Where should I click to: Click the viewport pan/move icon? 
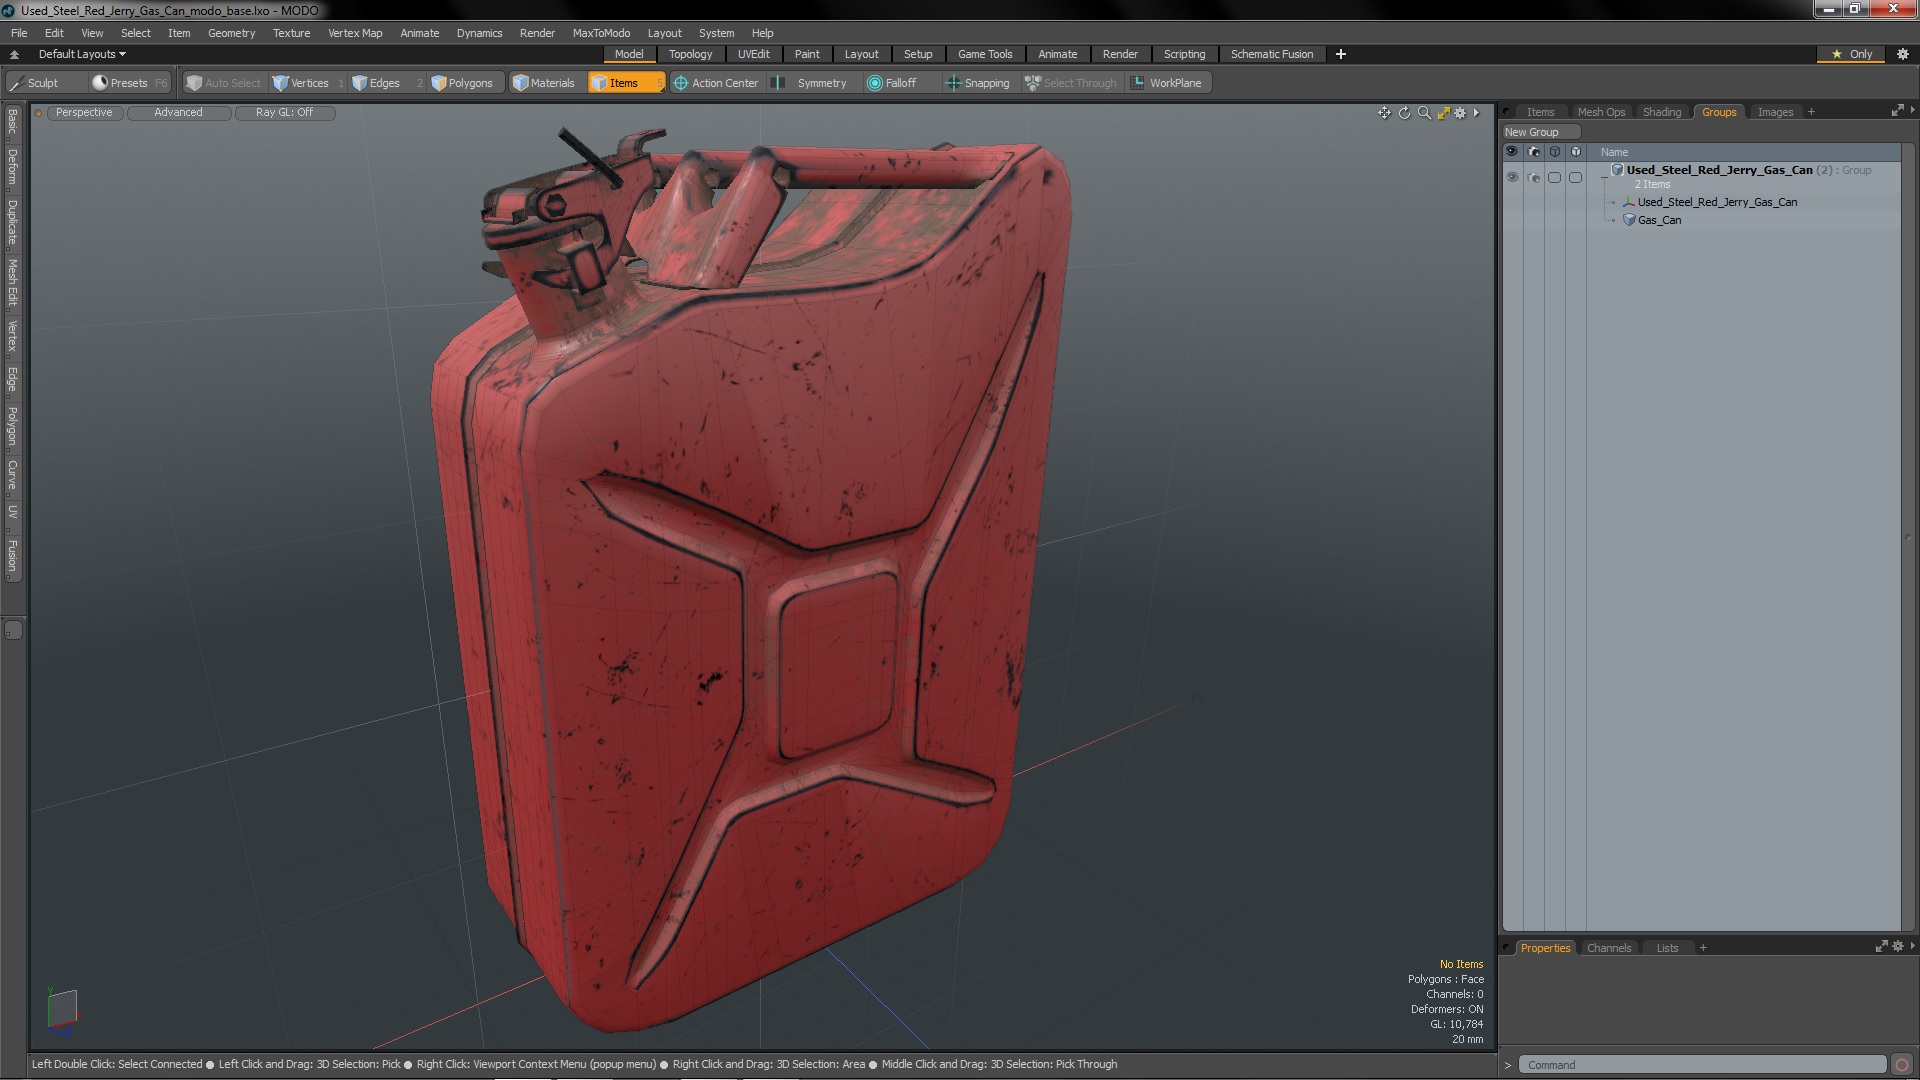[x=1384, y=113]
